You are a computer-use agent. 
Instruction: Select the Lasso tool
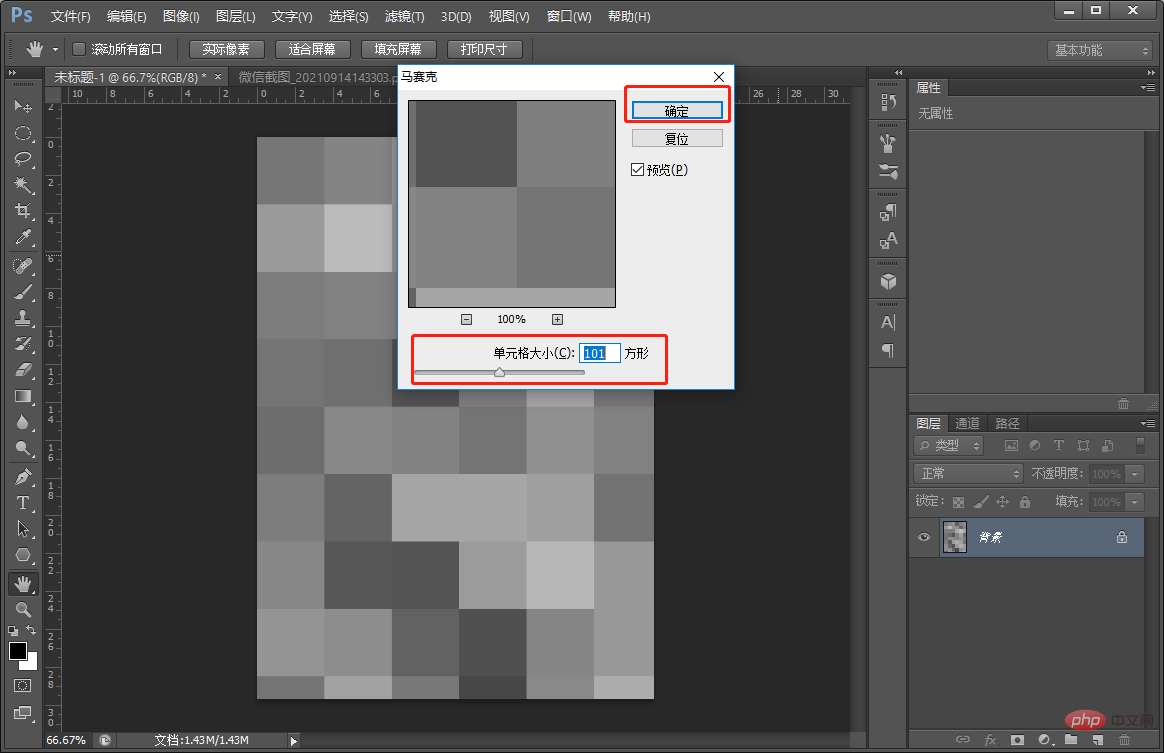pos(23,159)
